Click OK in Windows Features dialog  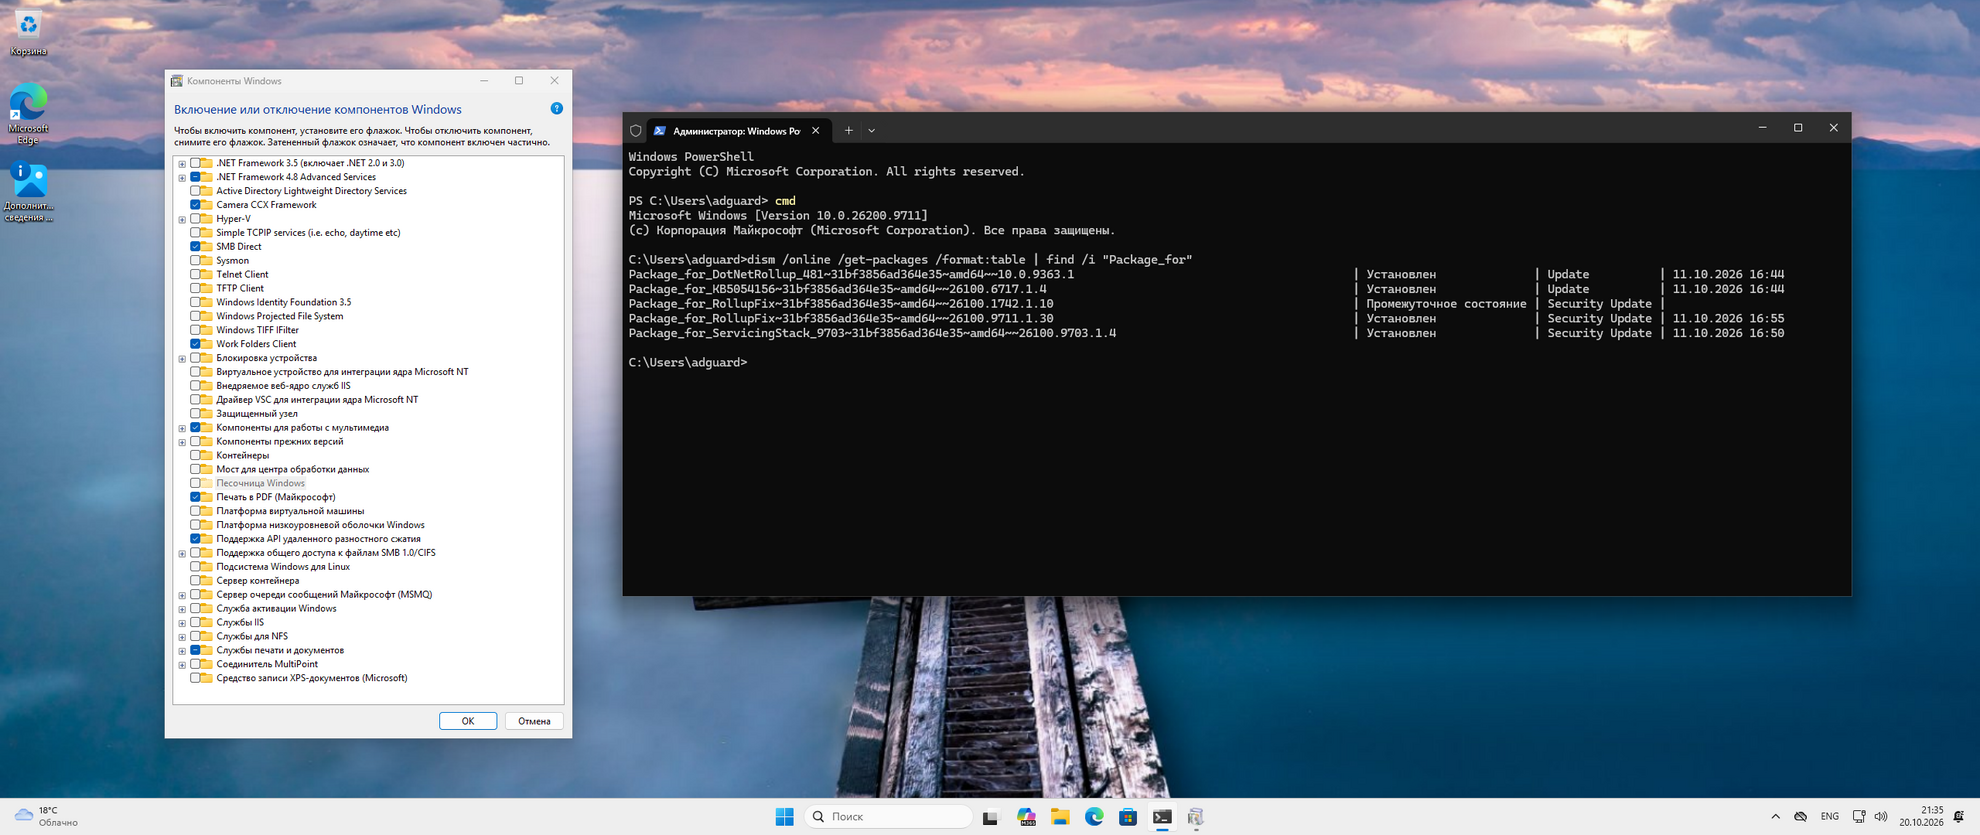coord(467,721)
